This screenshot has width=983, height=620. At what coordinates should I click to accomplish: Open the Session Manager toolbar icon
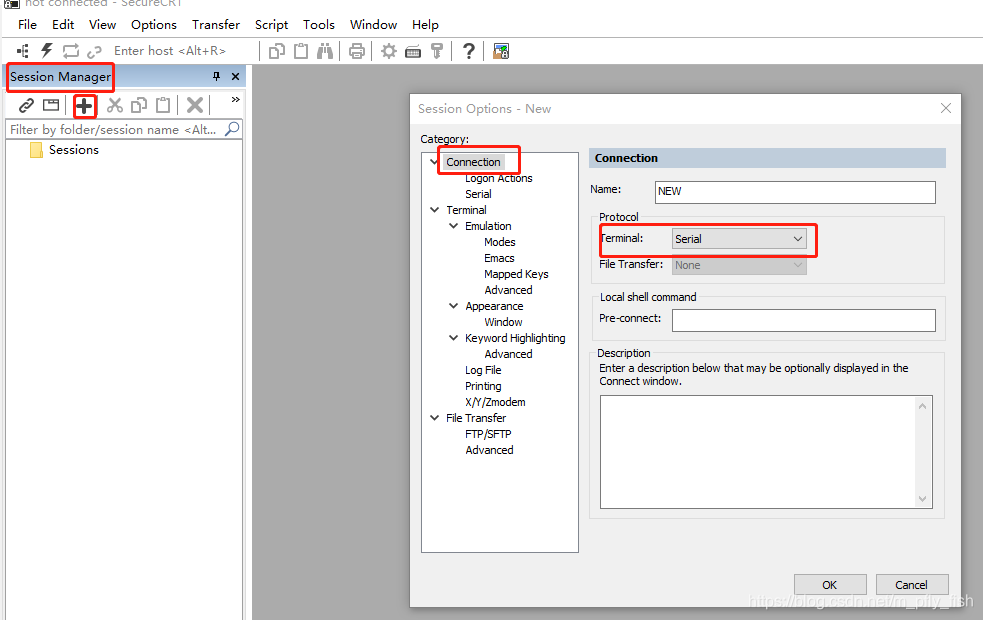click(x=23, y=51)
